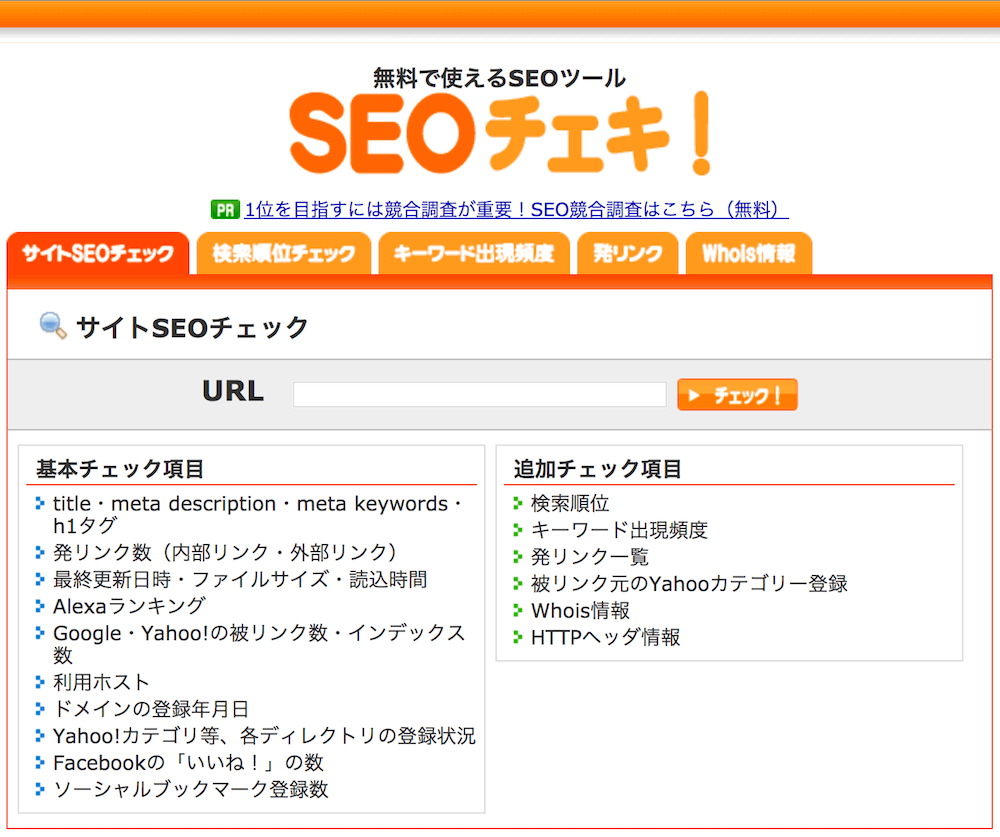Select the キーワード出現頻度 tab

[x=474, y=253]
